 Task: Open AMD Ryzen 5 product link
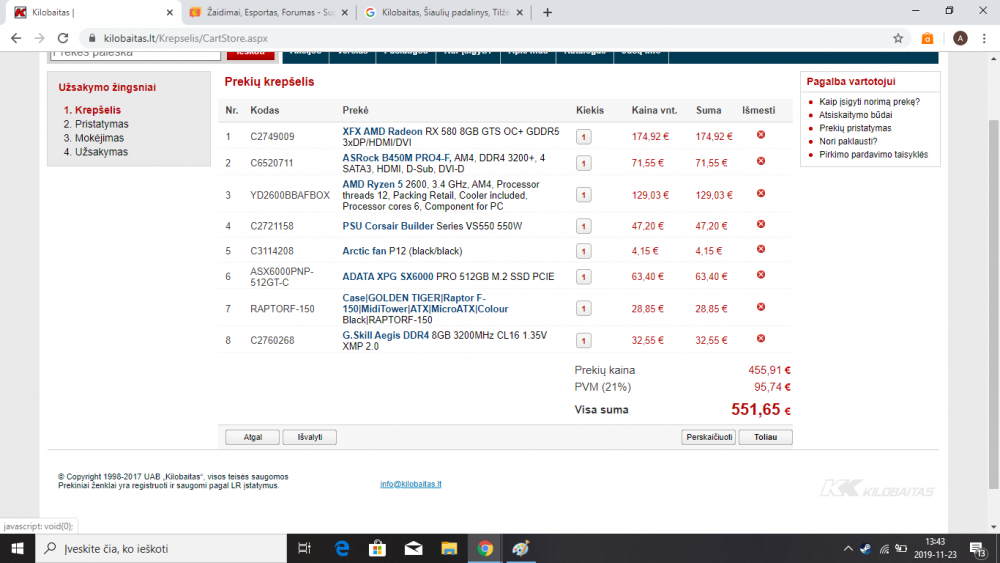(x=372, y=184)
